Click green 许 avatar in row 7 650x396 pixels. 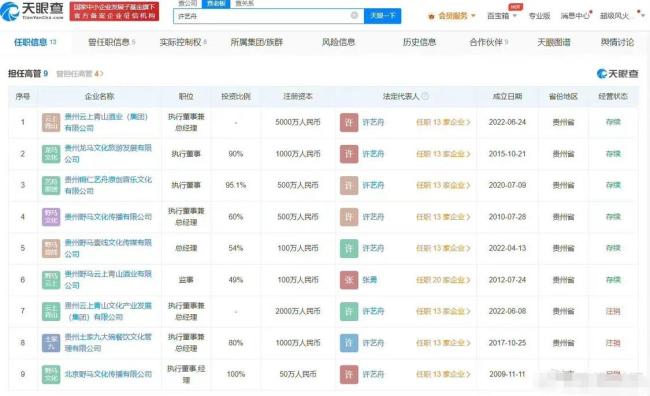coord(349,311)
